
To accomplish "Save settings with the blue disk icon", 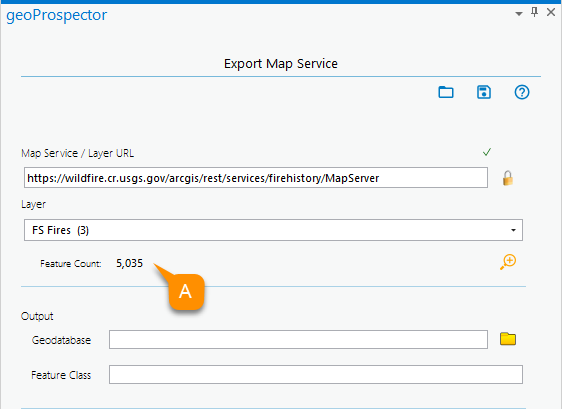I will click(484, 92).
